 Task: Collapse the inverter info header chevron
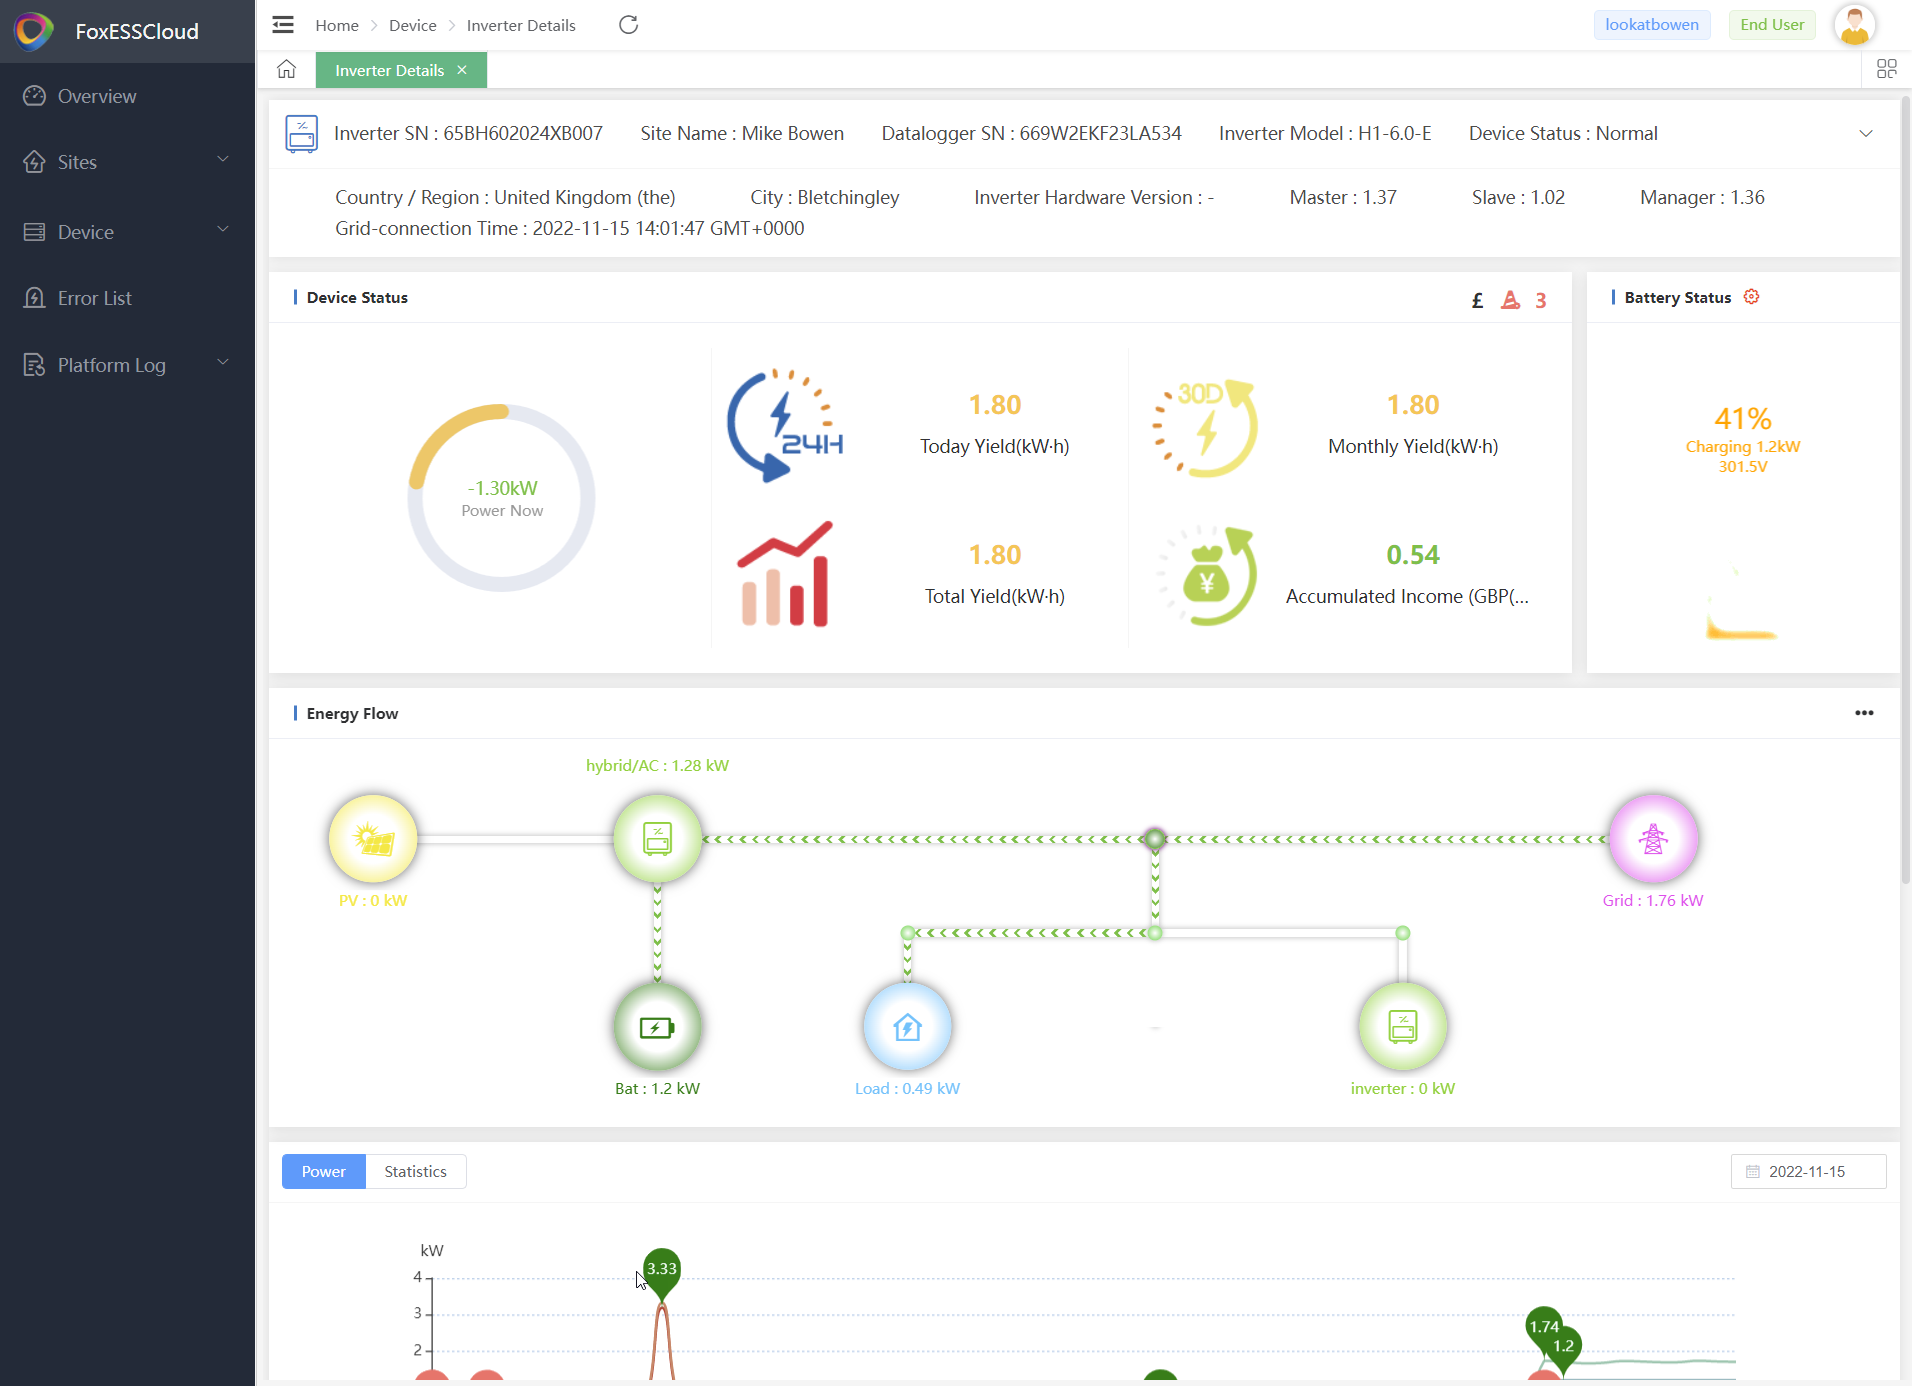pyautogui.click(x=1865, y=134)
